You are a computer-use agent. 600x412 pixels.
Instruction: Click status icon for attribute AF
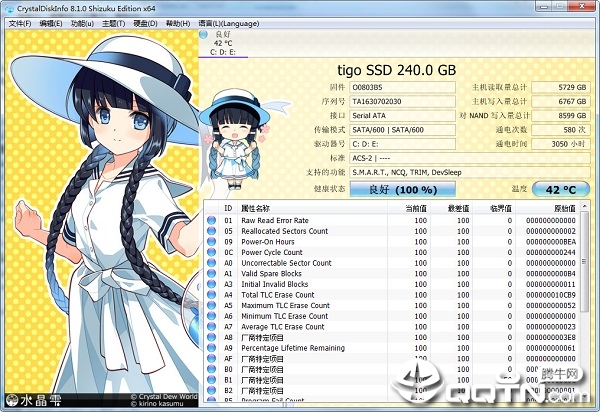coord(211,358)
